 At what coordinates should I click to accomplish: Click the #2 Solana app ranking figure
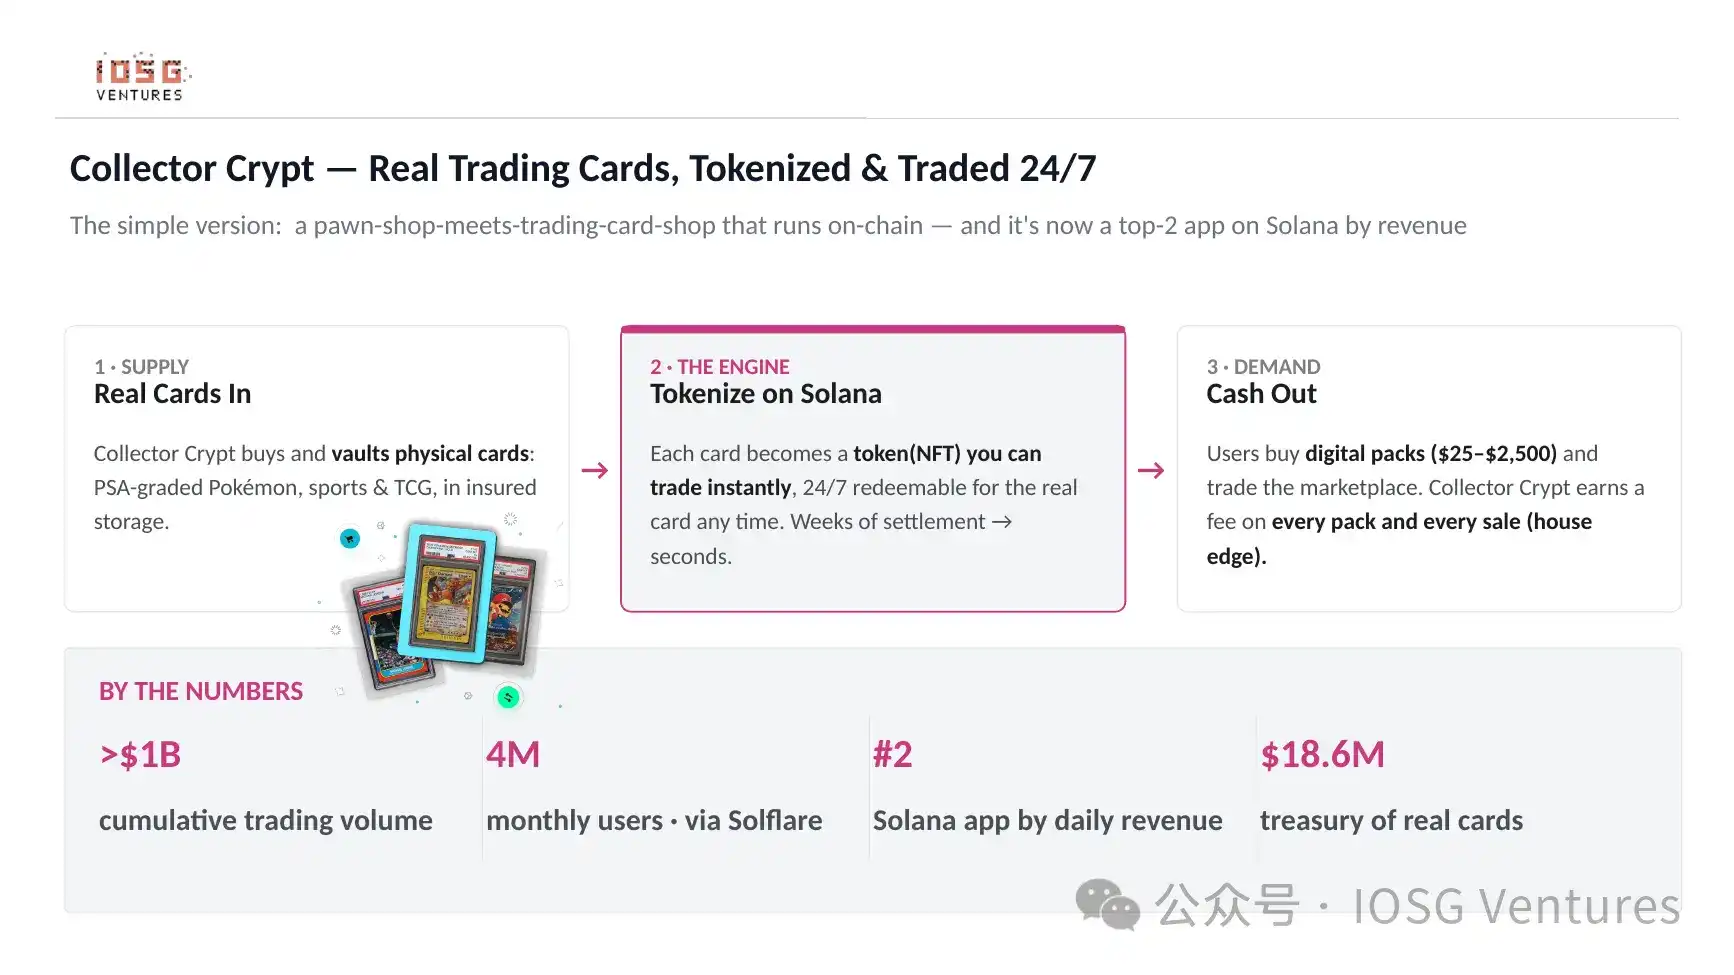[893, 754]
